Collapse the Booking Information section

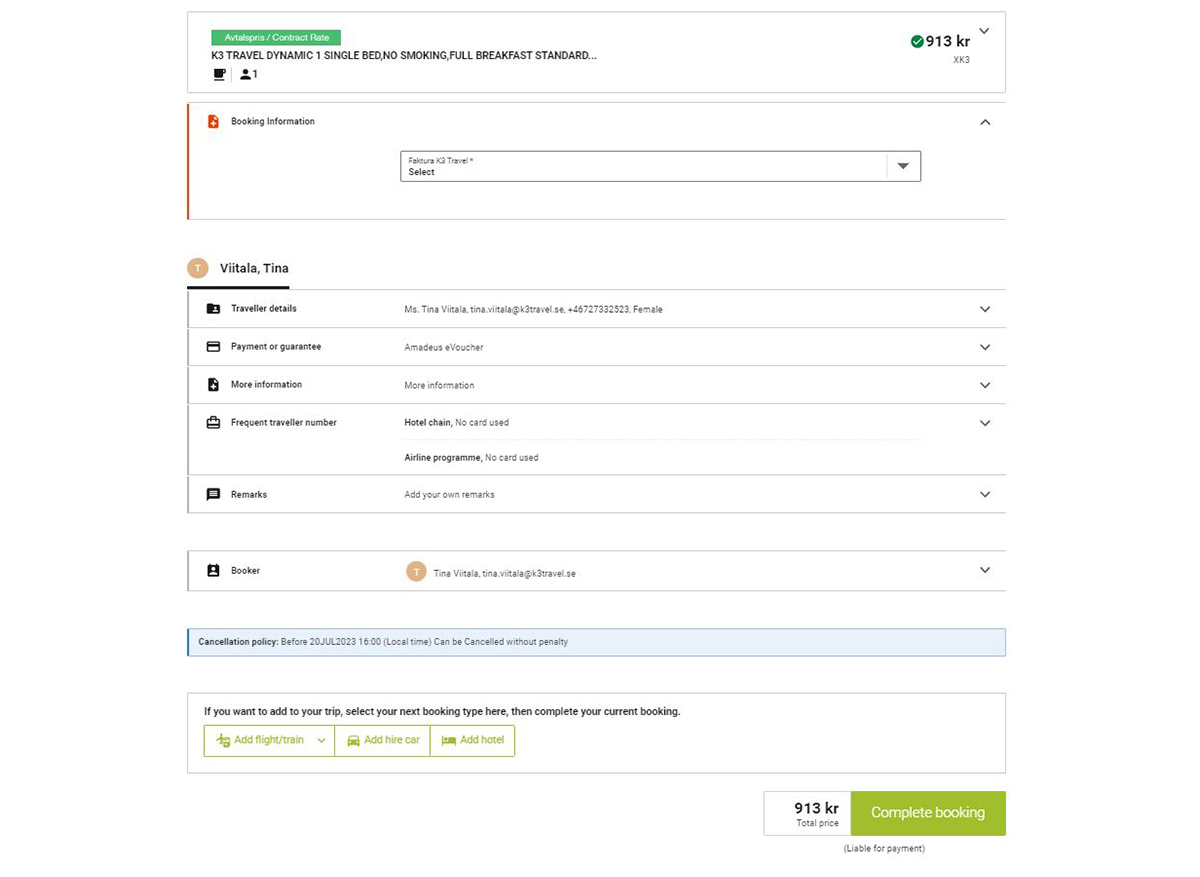(x=985, y=122)
